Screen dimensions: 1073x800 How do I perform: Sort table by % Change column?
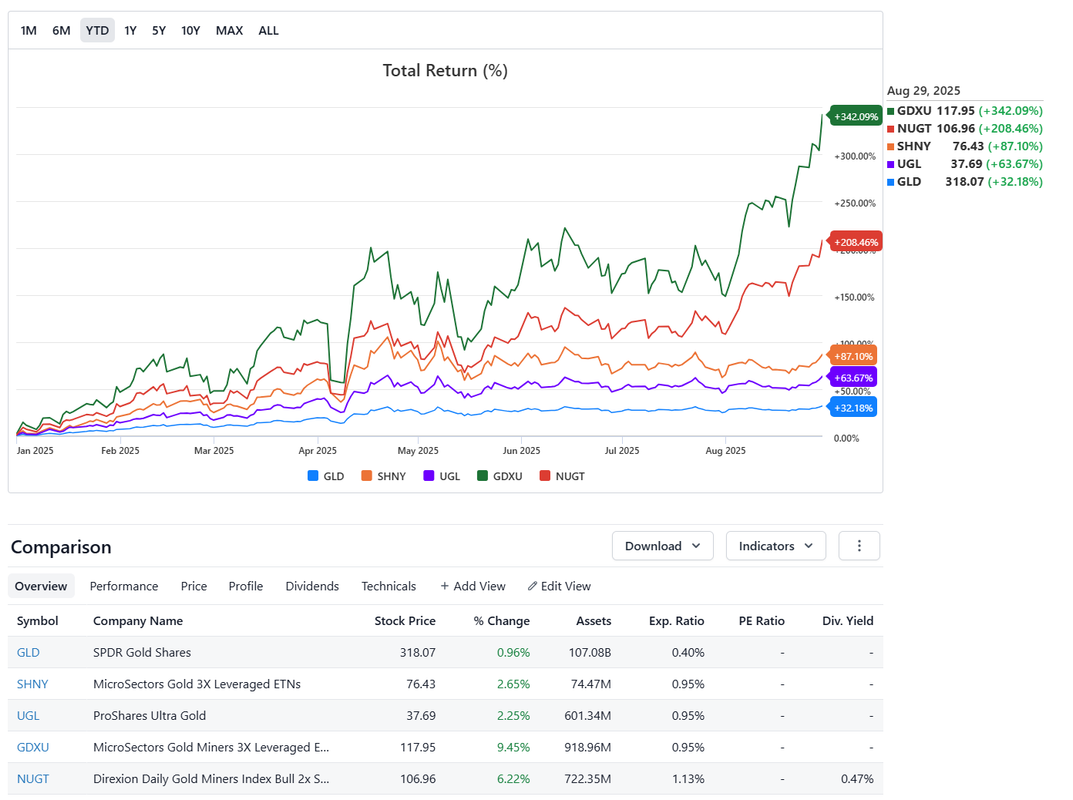point(502,621)
